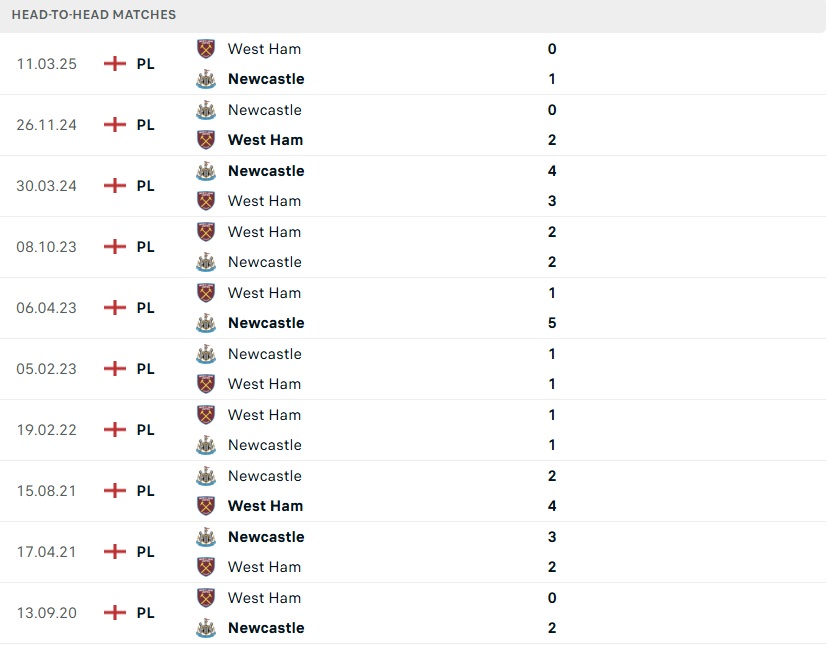Image resolution: width=827 pixels, height=646 pixels.
Task: Select PL league label on 19.02.22 row
Action: 146,430
